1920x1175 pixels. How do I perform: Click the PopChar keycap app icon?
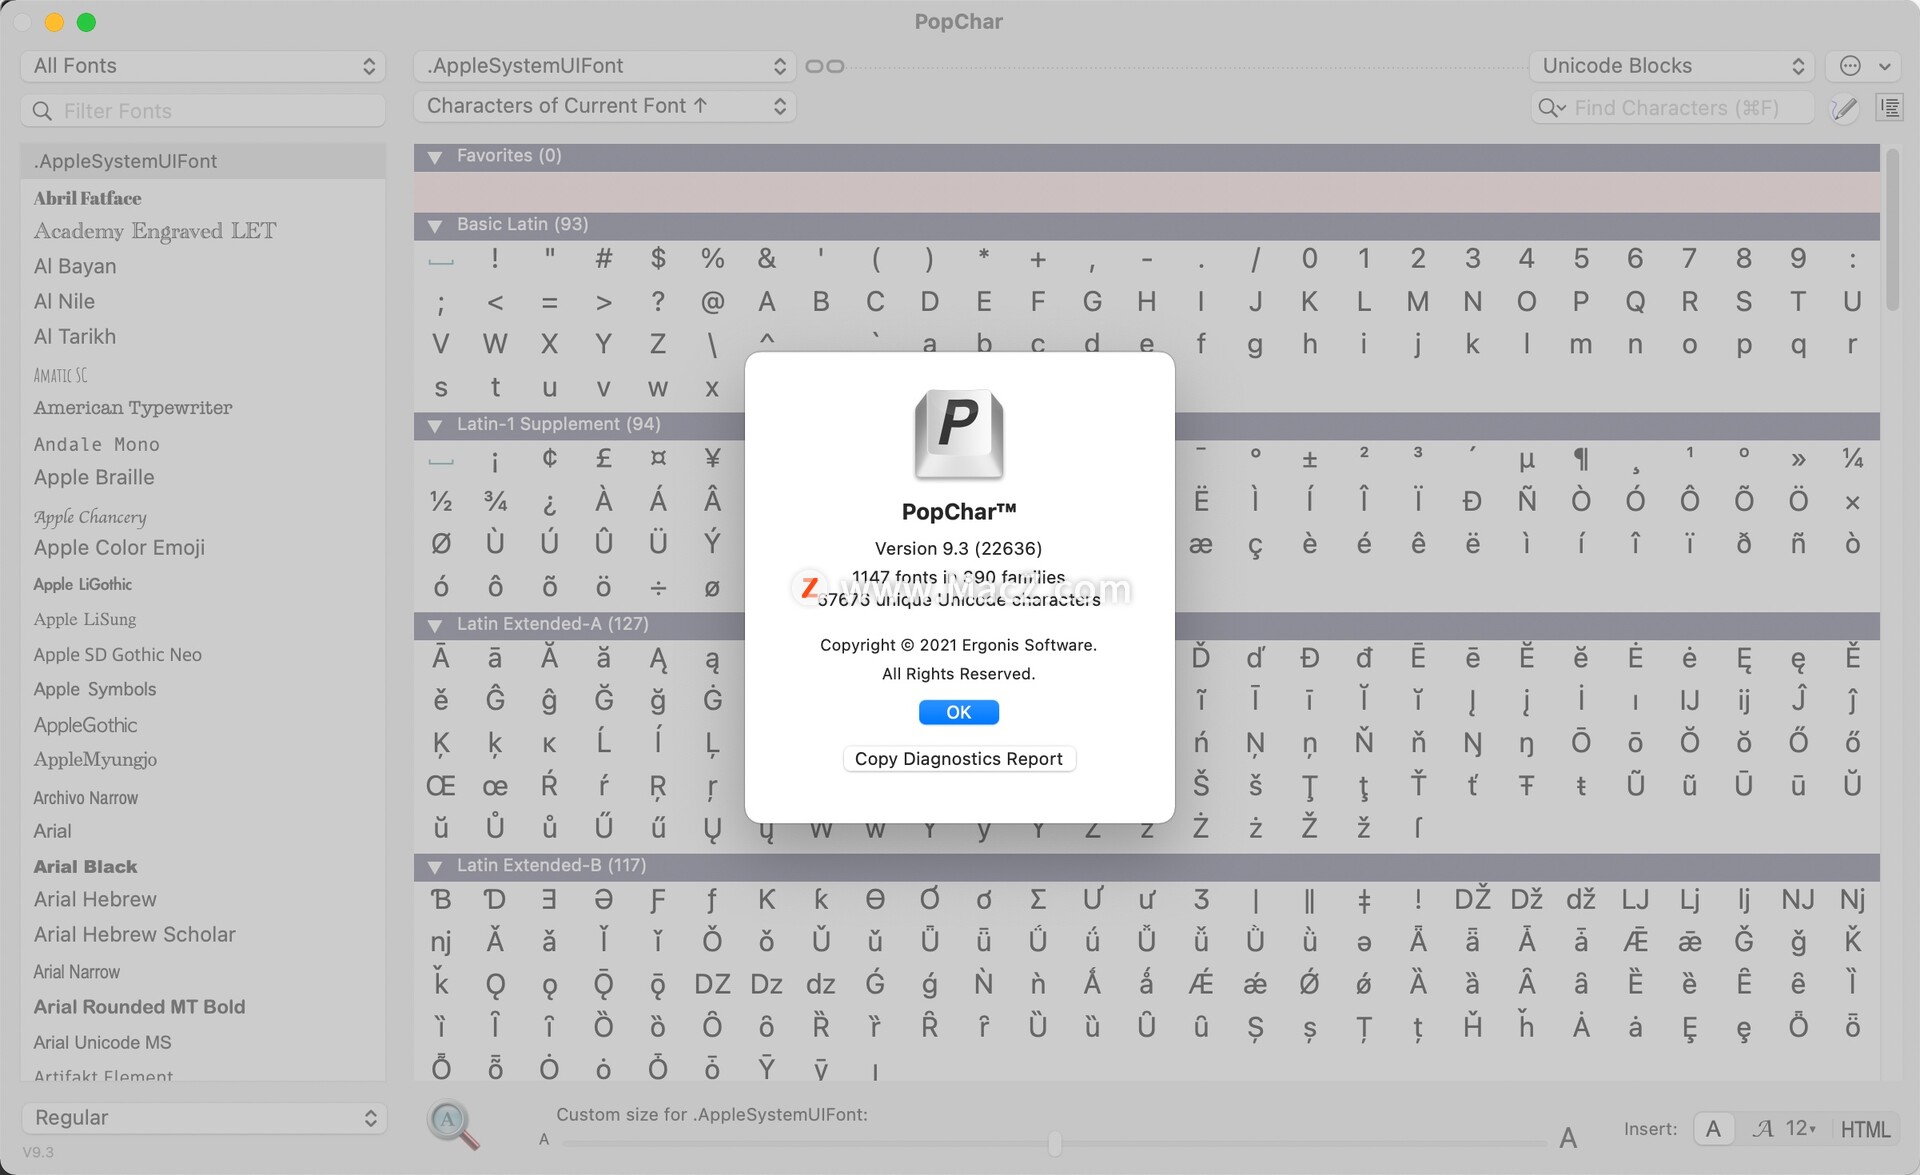pos(959,434)
